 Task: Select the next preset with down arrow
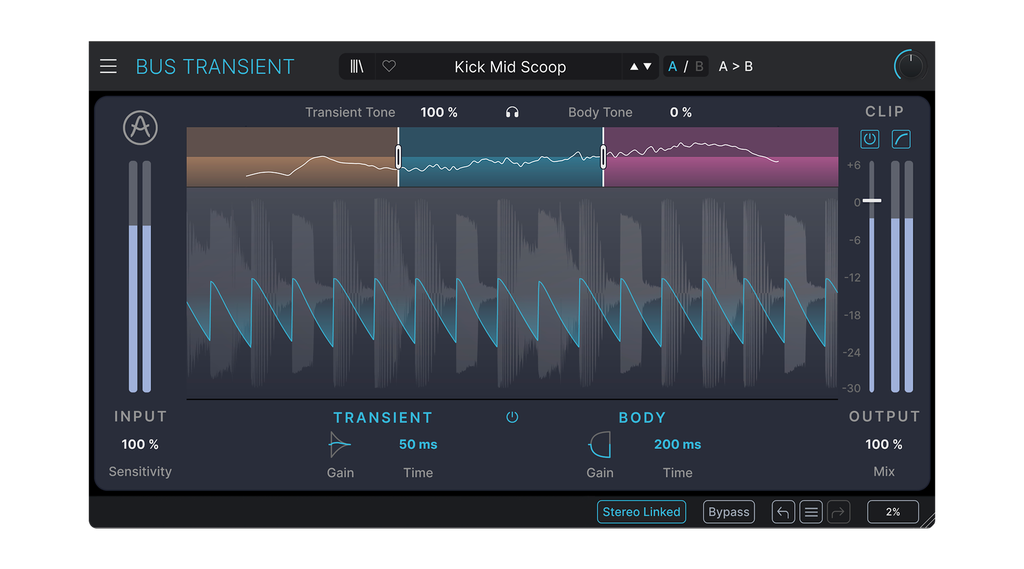tap(647, 67)
